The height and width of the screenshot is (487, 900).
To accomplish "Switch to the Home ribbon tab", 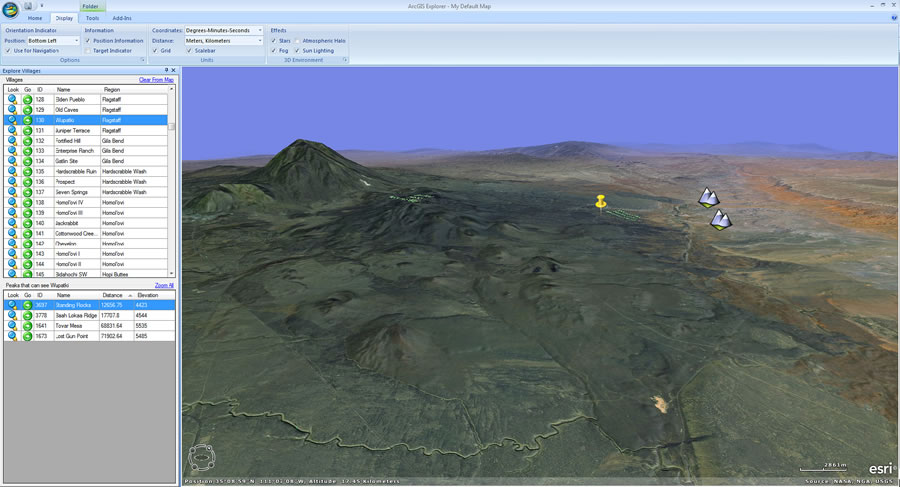I will coord(35,18).
